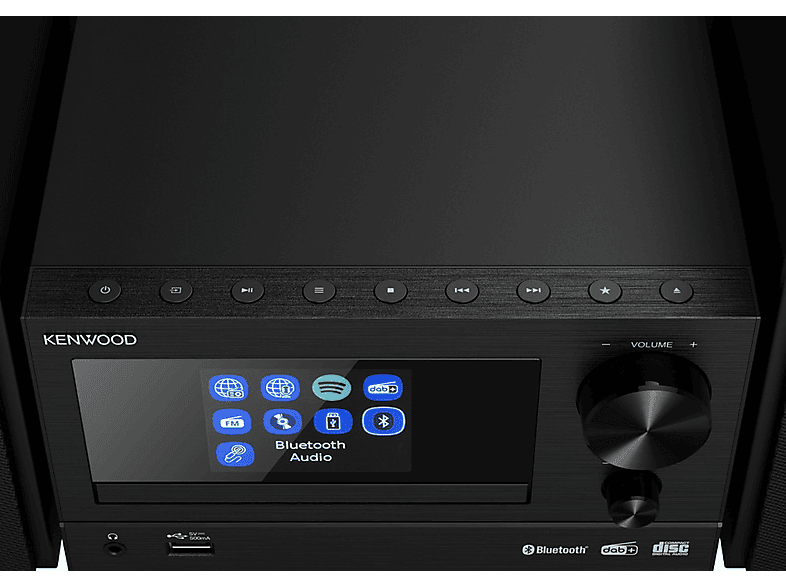Click the minus sign beside VOLUME
The image size is (786, 587).
[606, 344]
